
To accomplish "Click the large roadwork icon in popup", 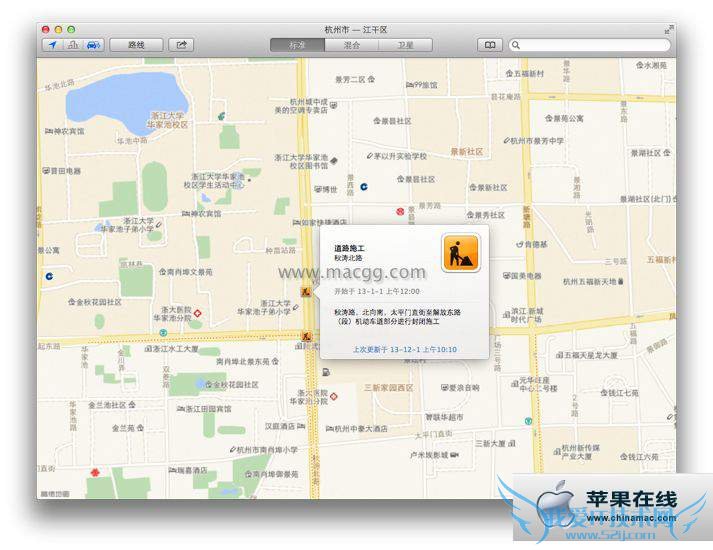I will (x=461, y=253).
